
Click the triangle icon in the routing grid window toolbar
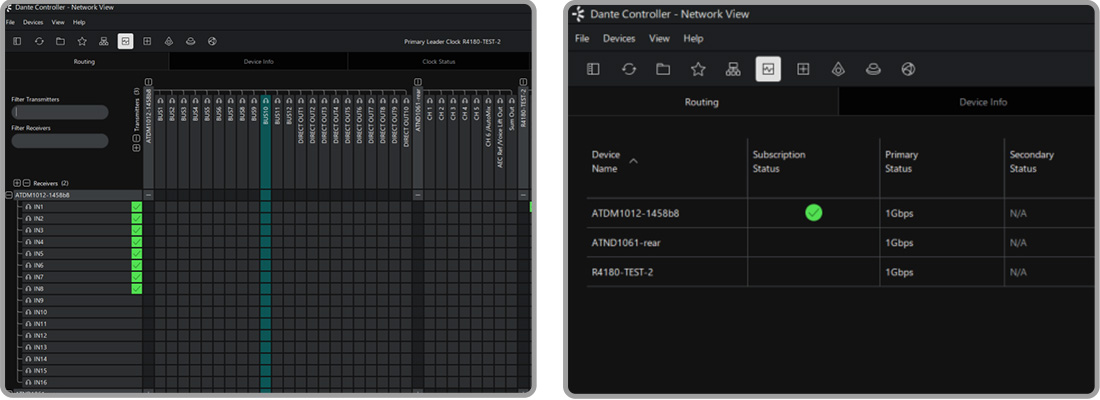click(168, 41)
